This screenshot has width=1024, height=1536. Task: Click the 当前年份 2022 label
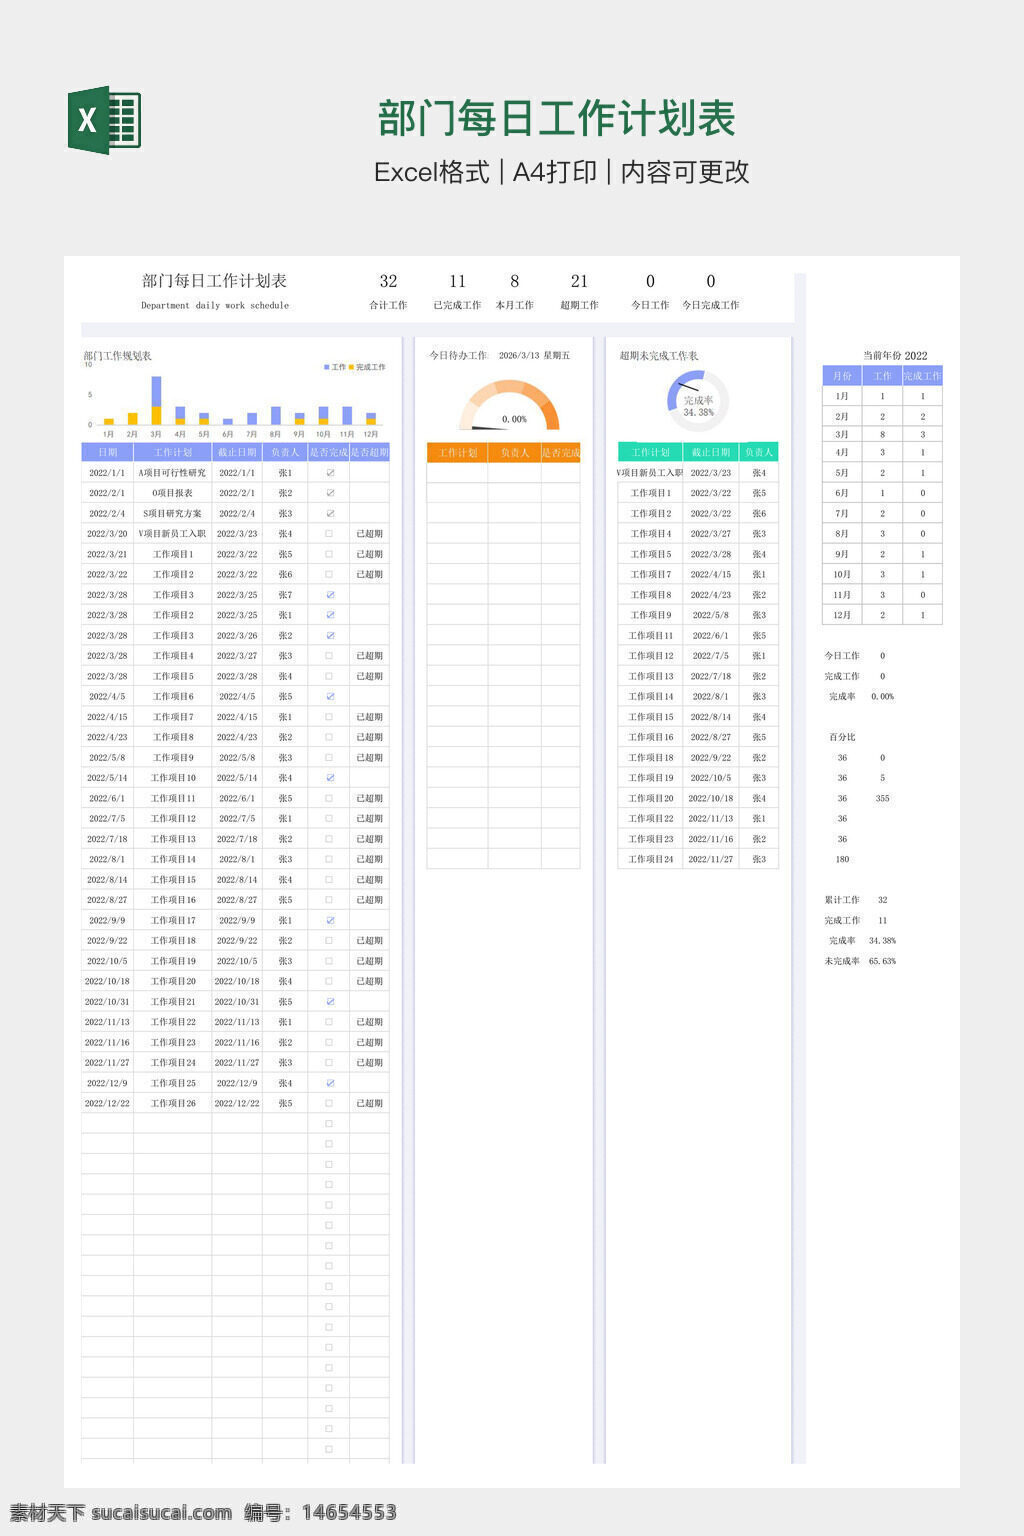(895, 355)
